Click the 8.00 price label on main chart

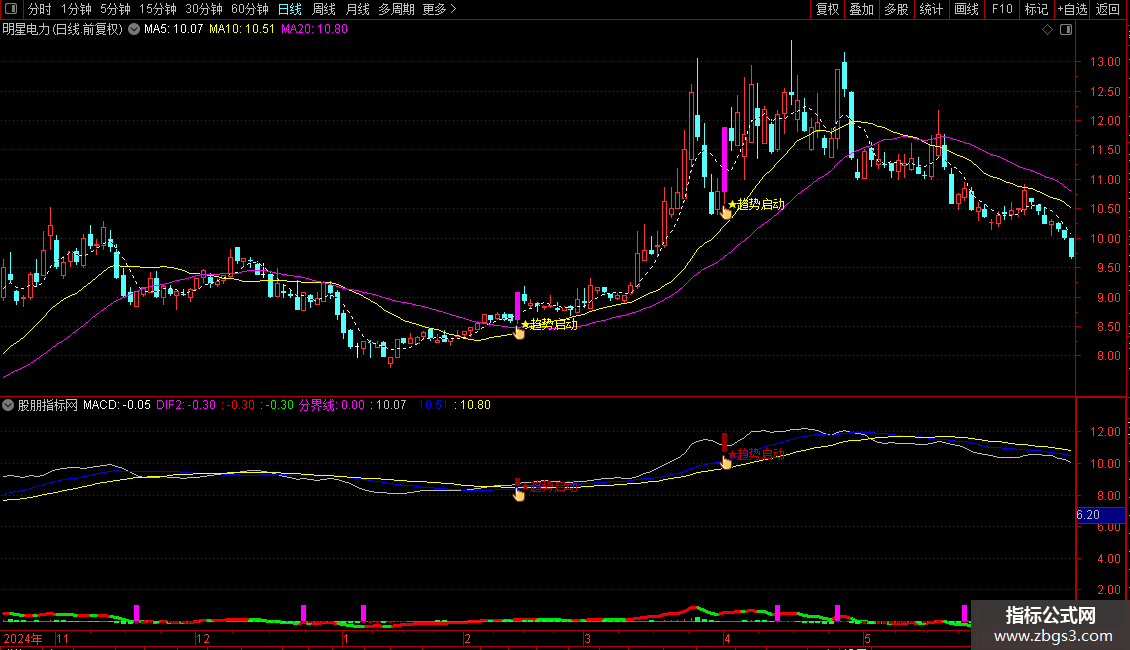coord(1108,356)
